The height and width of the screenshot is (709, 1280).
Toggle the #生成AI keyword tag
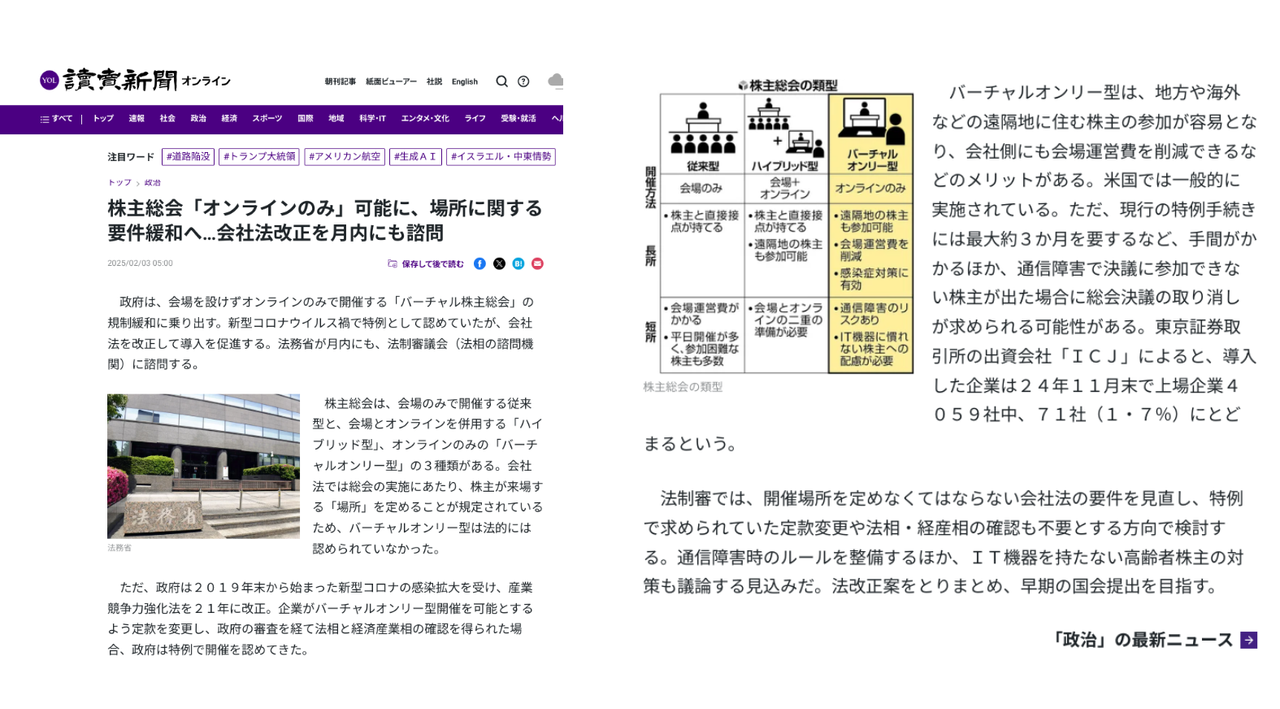click(x=415, y=157)
